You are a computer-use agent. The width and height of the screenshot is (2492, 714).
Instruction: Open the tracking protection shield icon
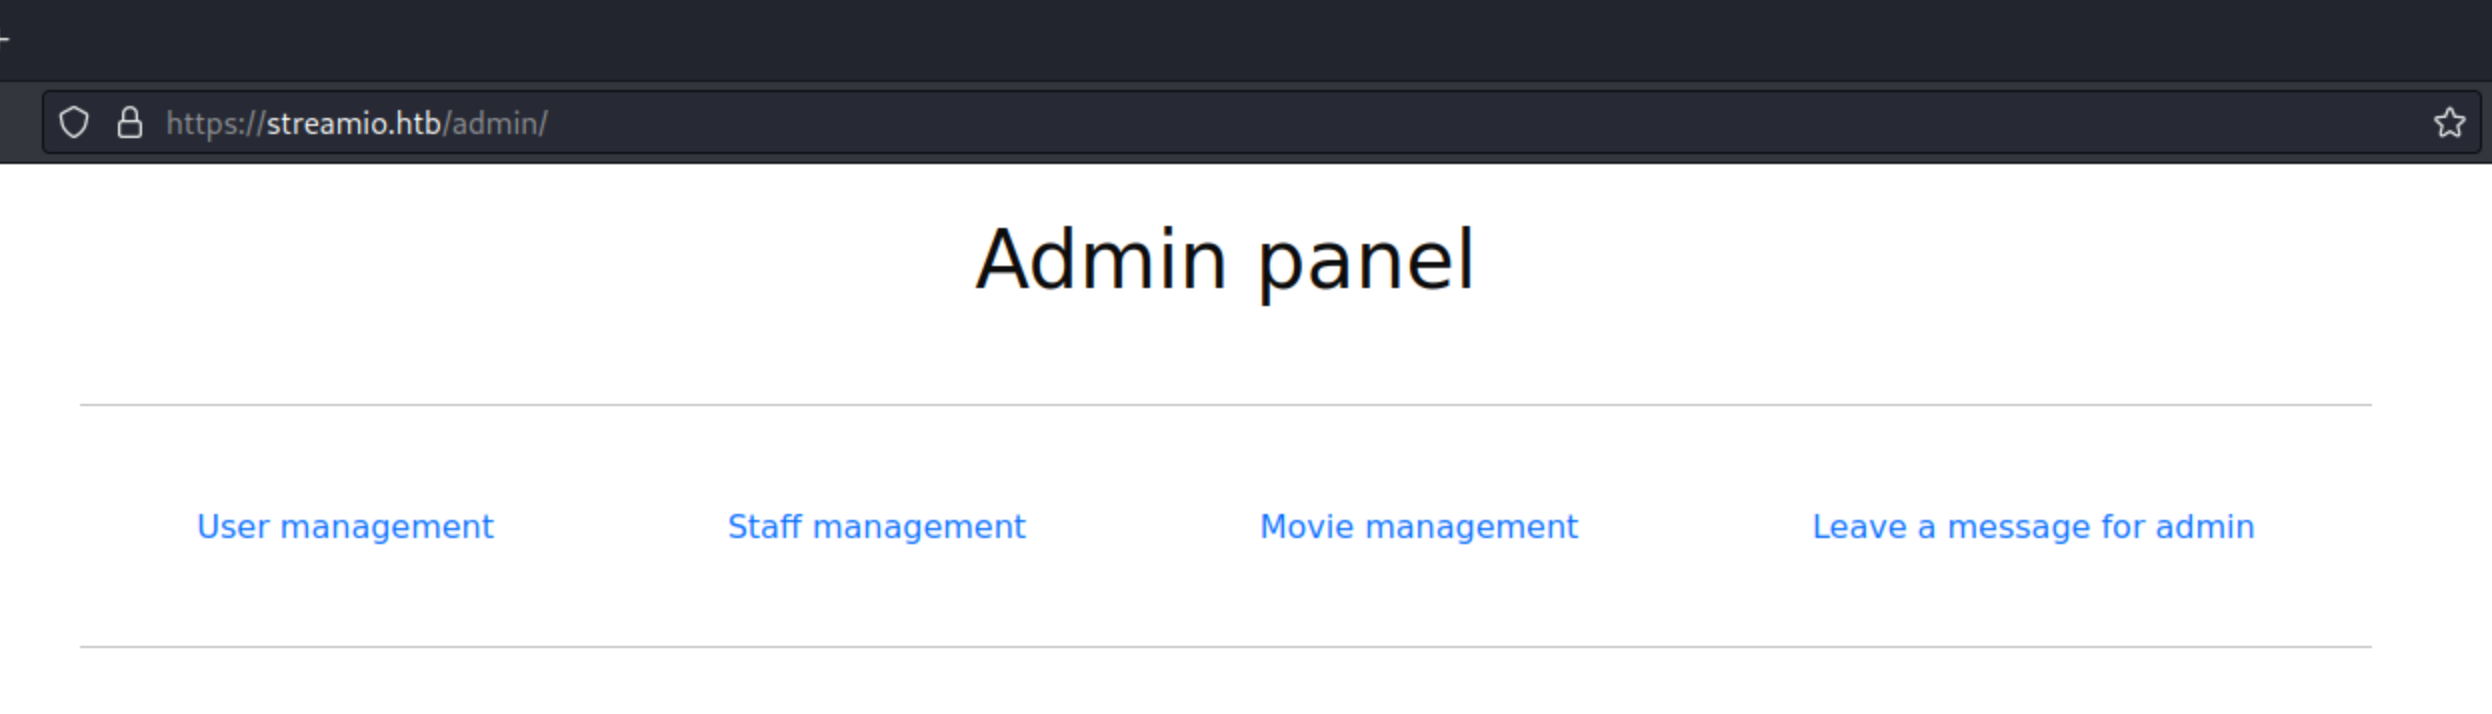tap(74, 123)
